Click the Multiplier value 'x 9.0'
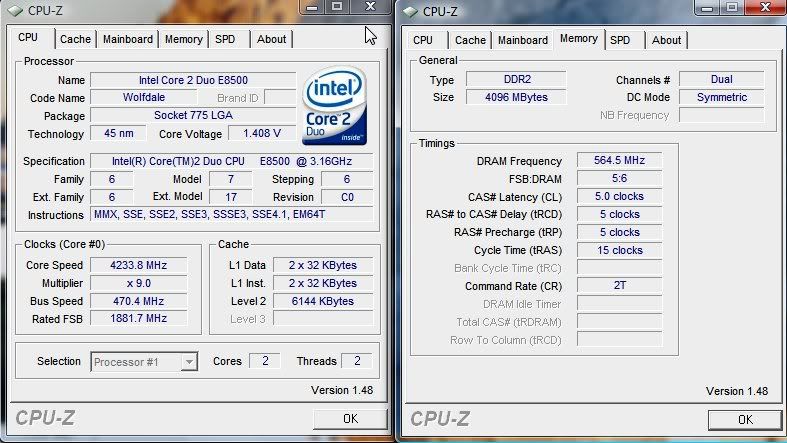Screen dimensions: 787x443 139,283
